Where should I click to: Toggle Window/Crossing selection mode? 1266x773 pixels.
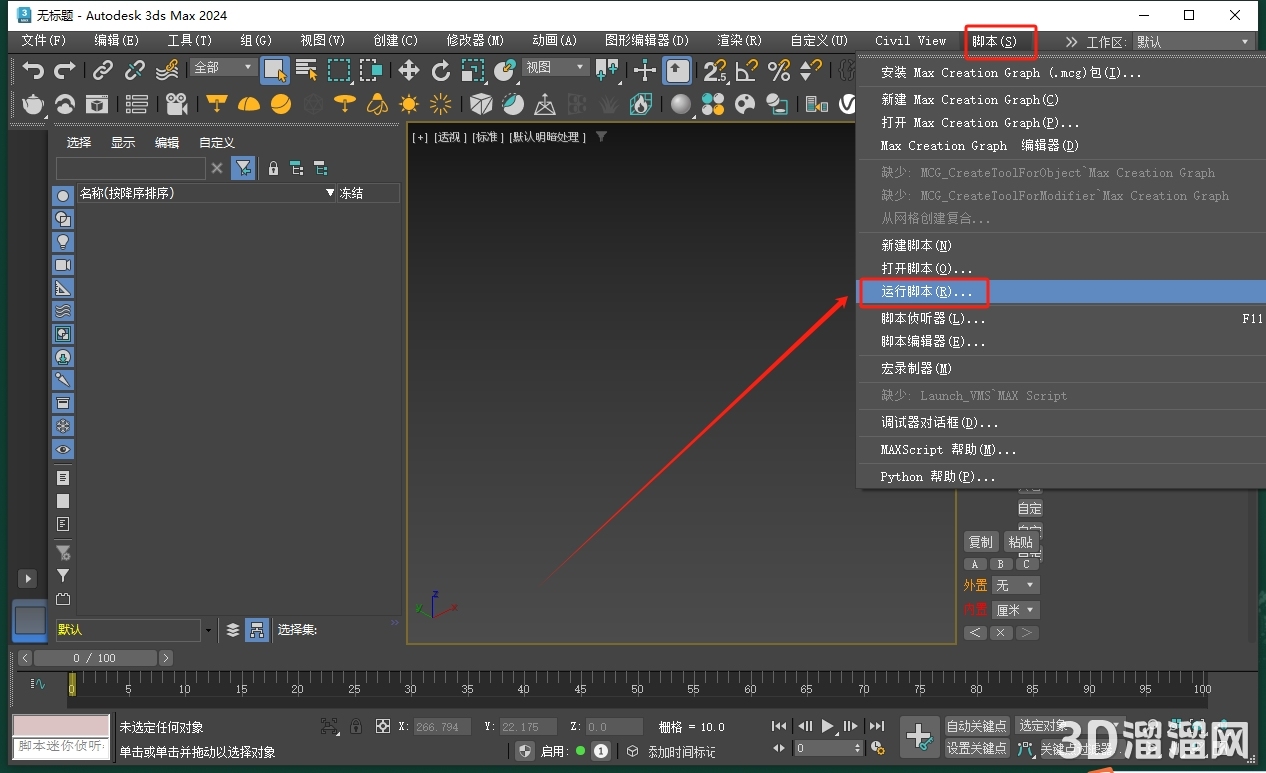(x=372, y=70)
